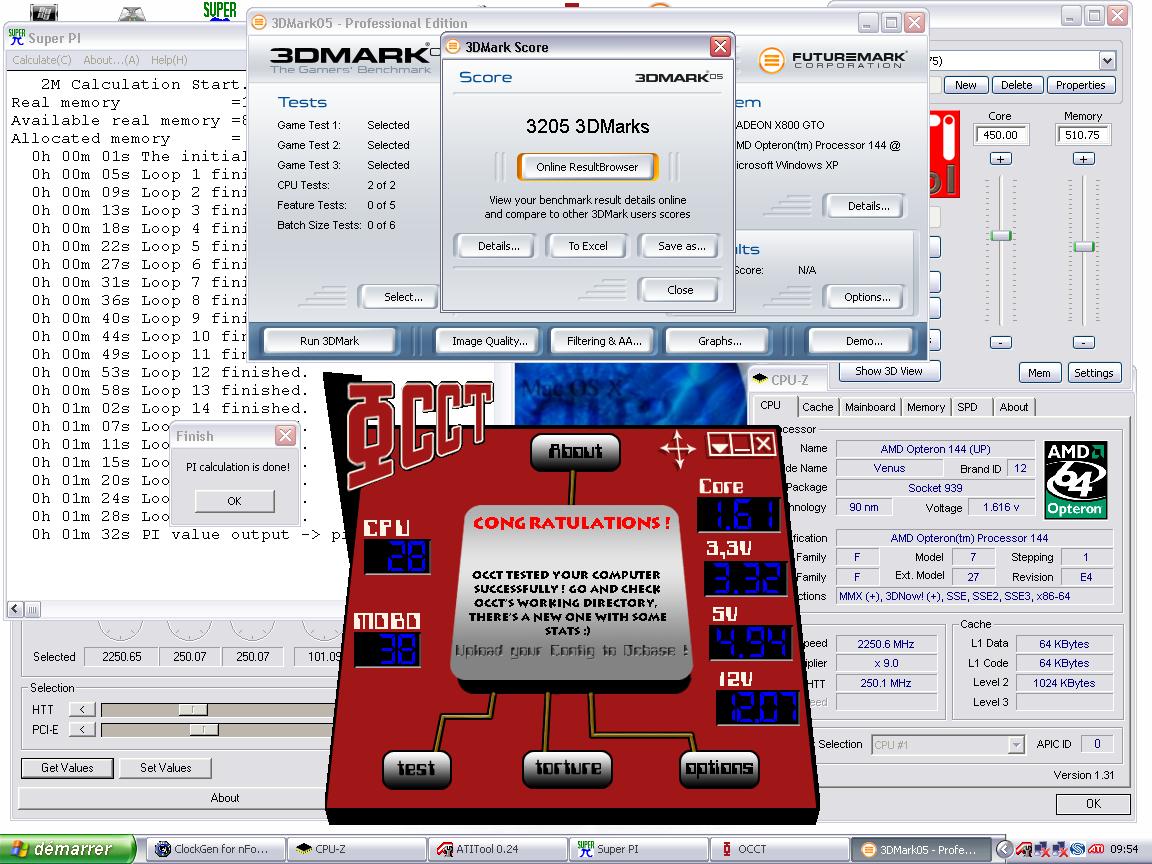
Task: Switch to CPU-Z About tab
Action: 1014,407
